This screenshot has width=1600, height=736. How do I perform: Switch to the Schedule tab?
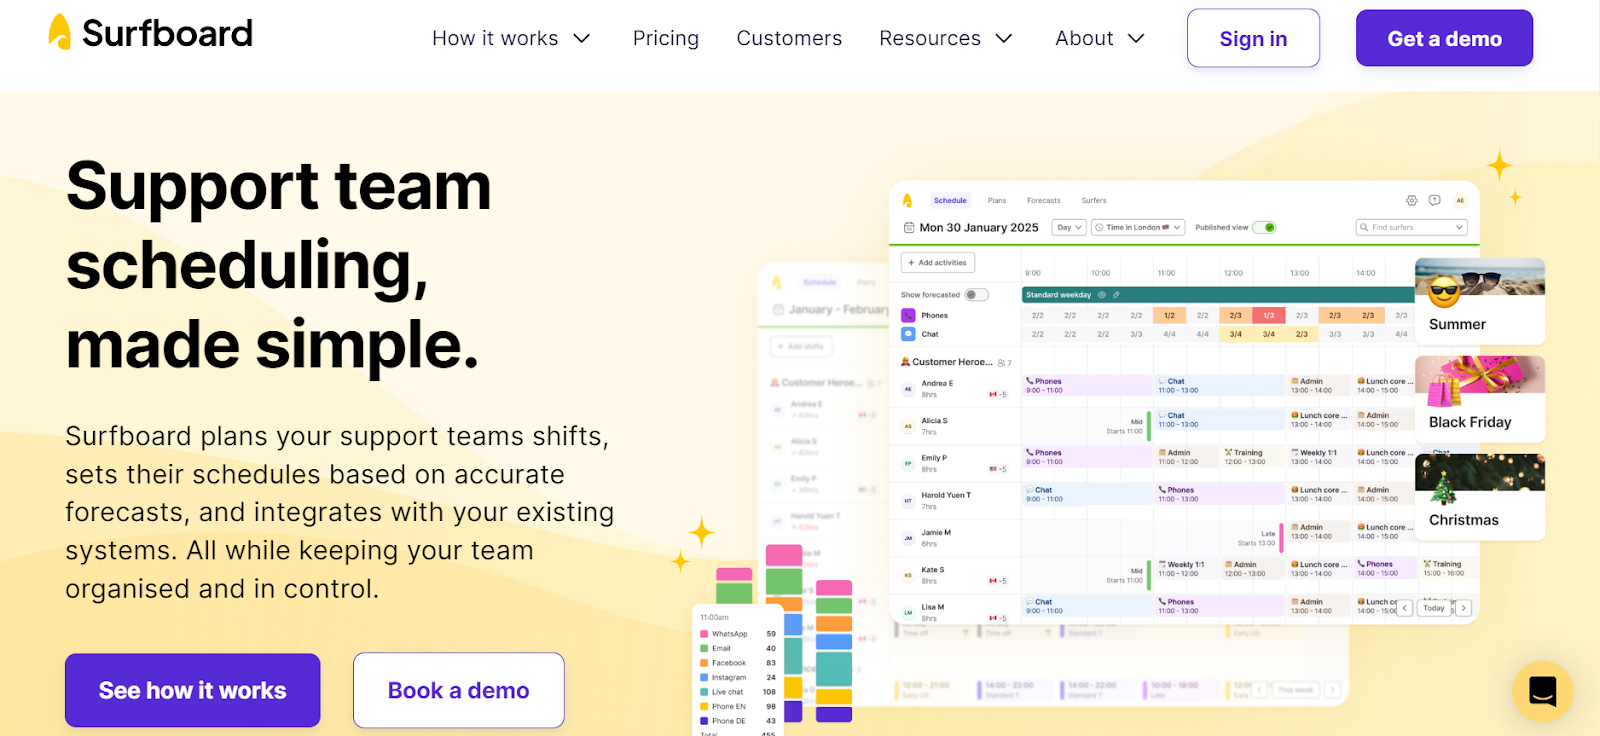(950, 200)
